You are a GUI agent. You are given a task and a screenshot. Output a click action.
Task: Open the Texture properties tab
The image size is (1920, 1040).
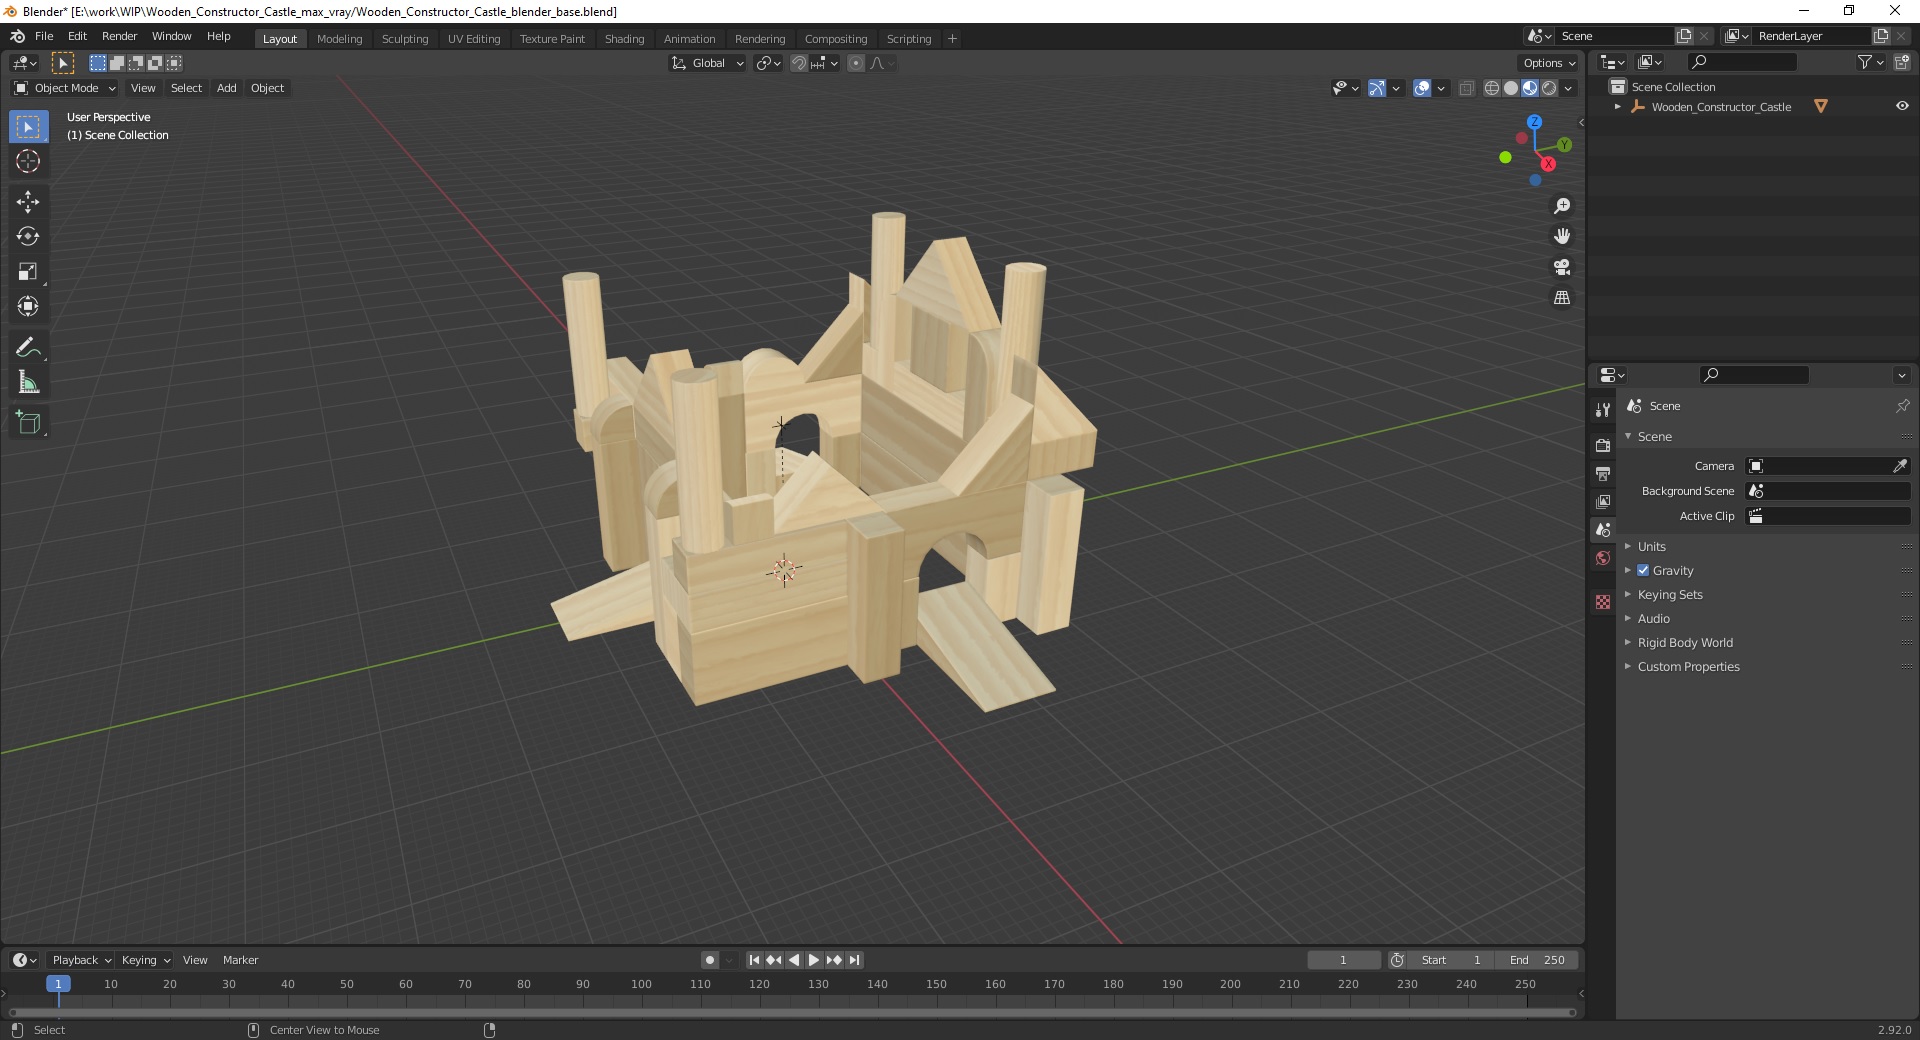tap(1603, 602)
